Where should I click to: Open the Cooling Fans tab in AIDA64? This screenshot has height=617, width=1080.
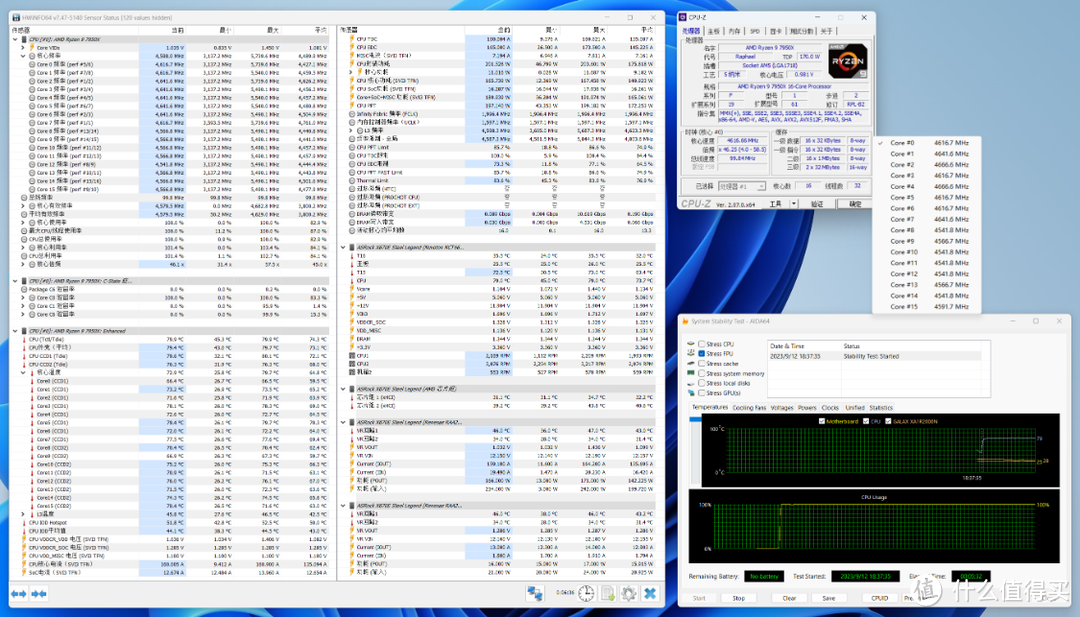click(x=749, y=408)
